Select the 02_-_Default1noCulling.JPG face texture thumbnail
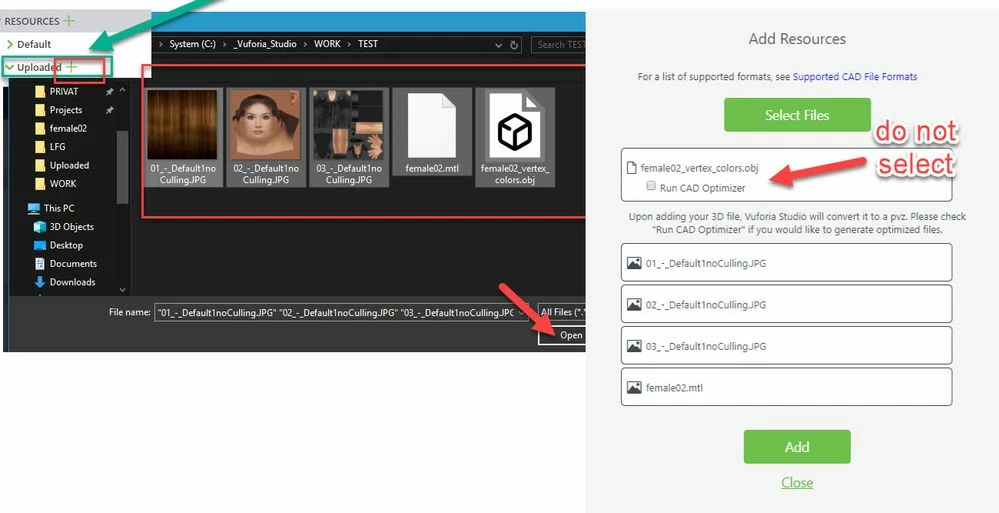This screenshot has width=999, height=513. click(x=264, y=124)
